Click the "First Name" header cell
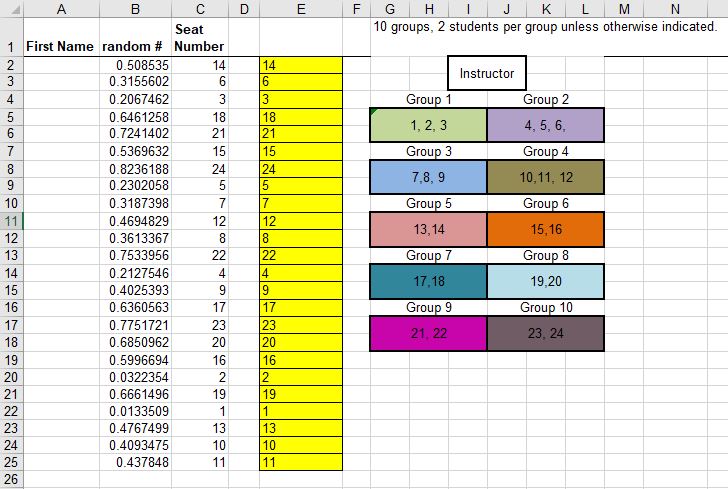 point(60,46)
